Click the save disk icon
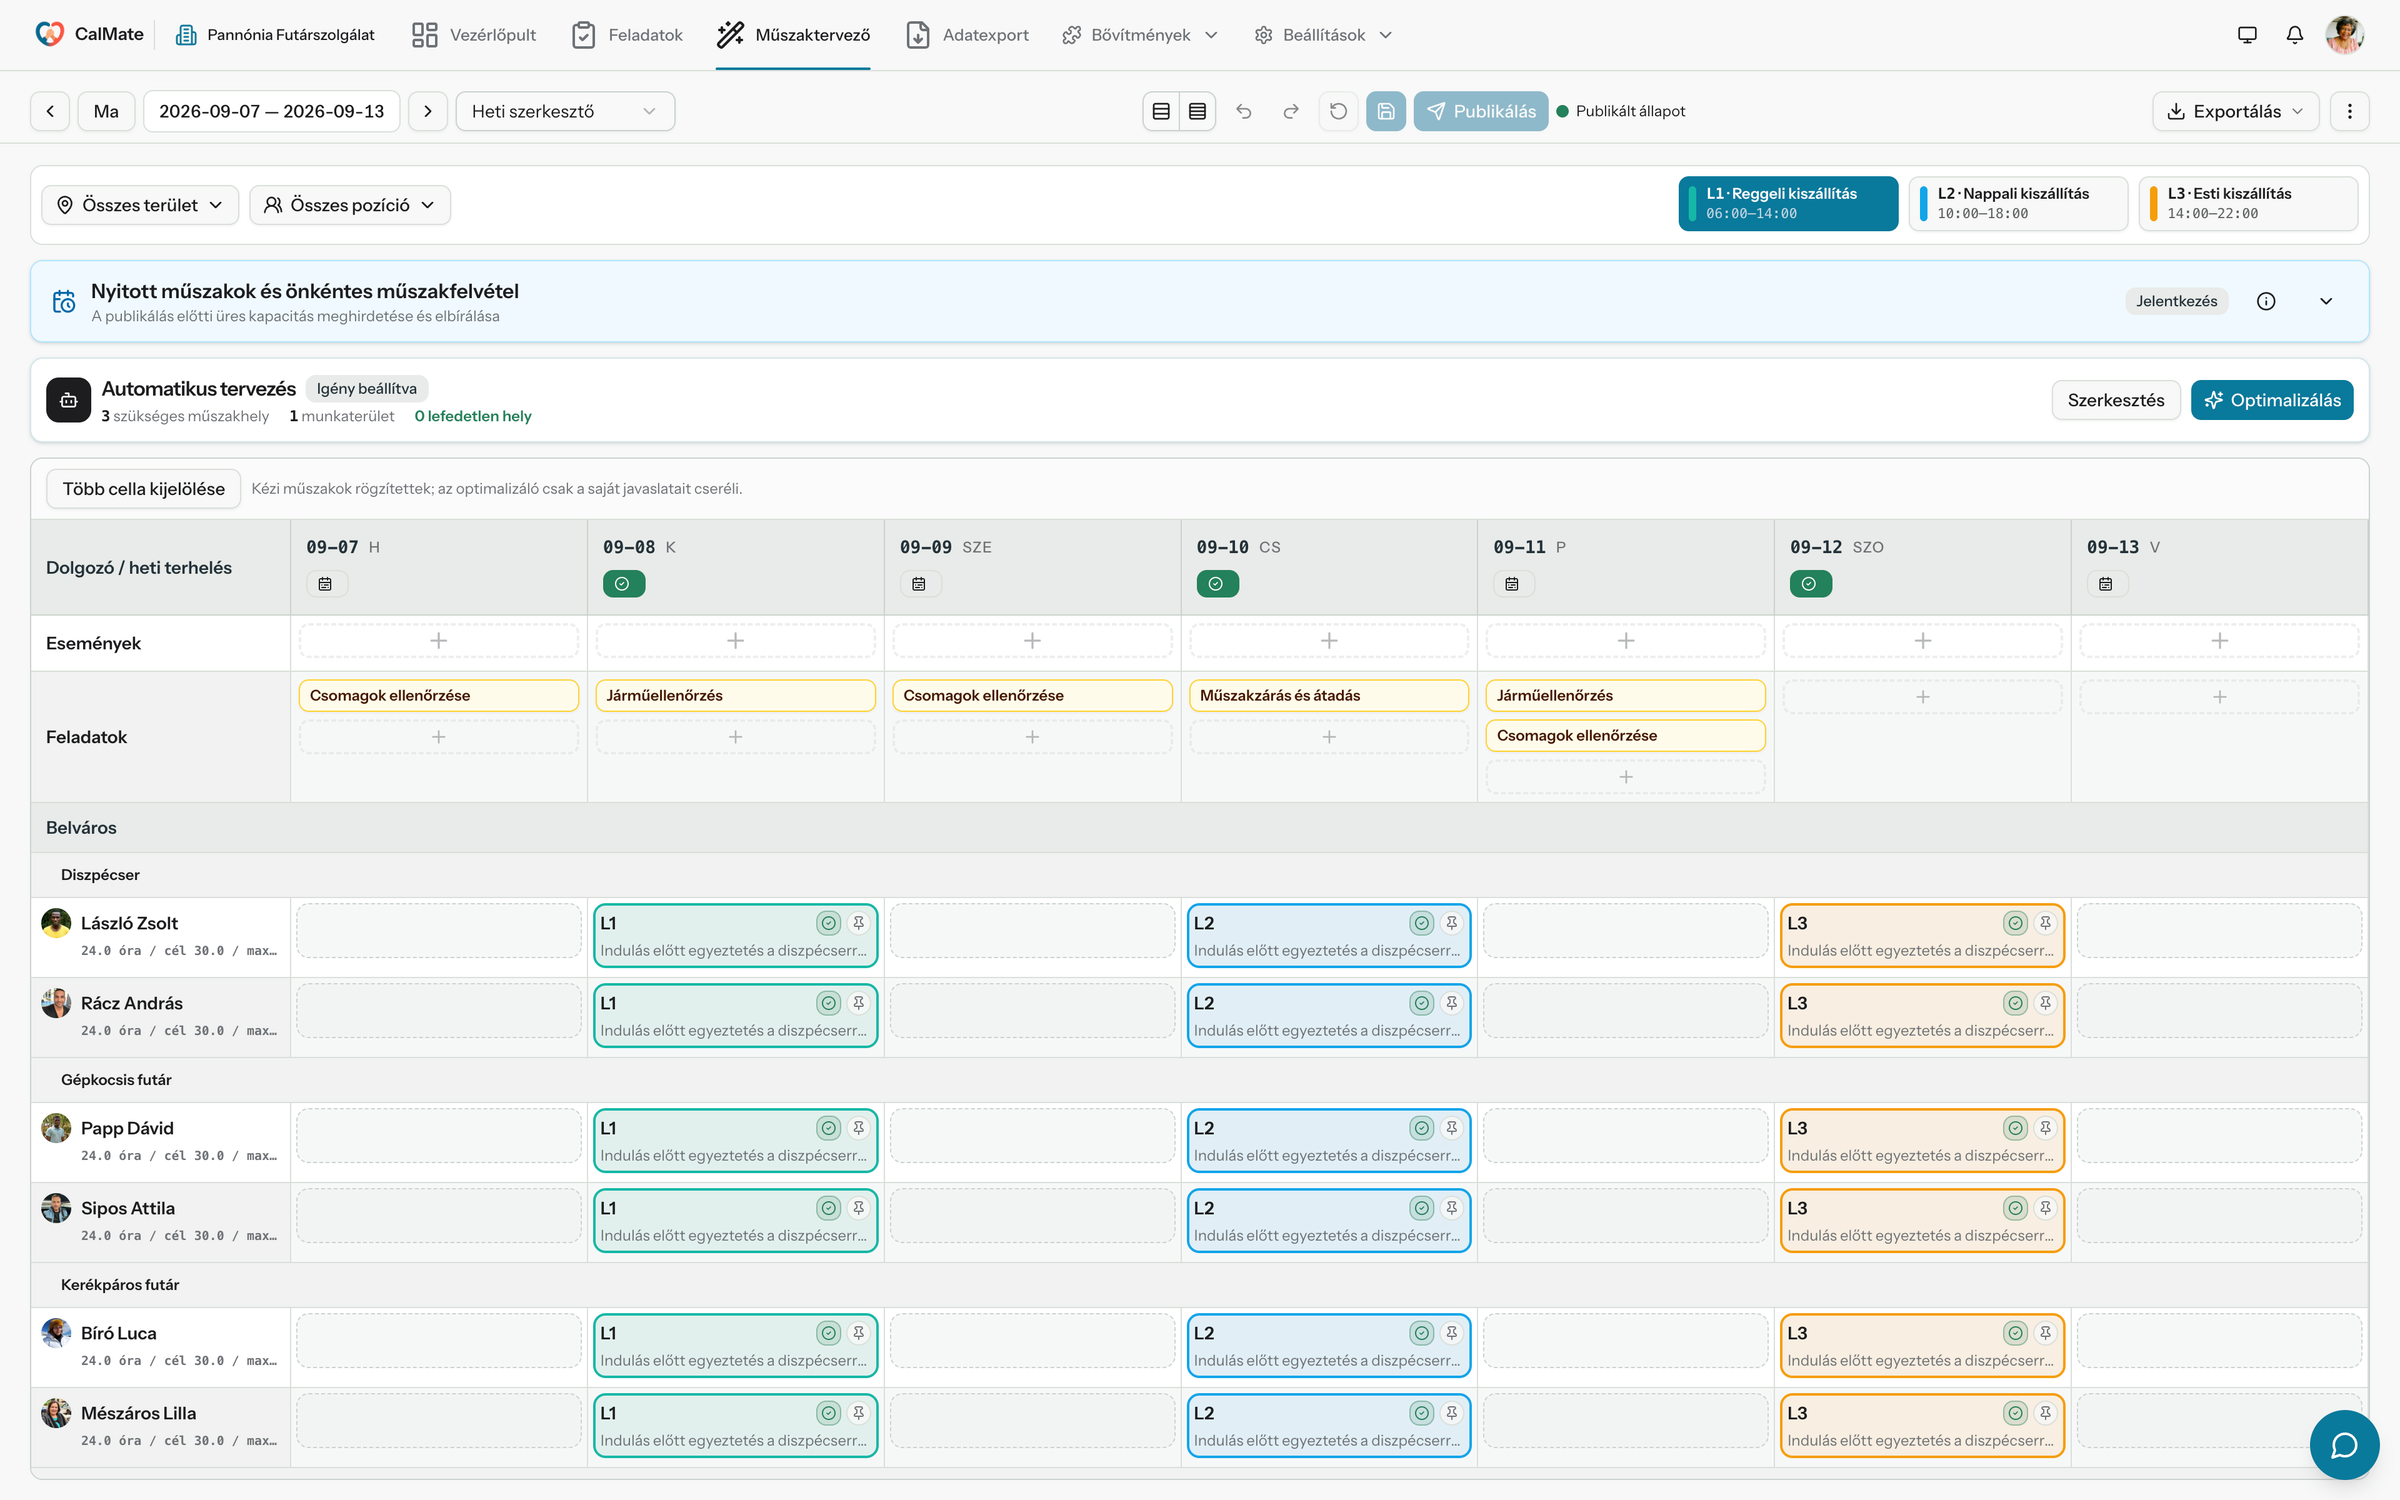Viewport: 2400px width, 1500px height. point(1386,111)
